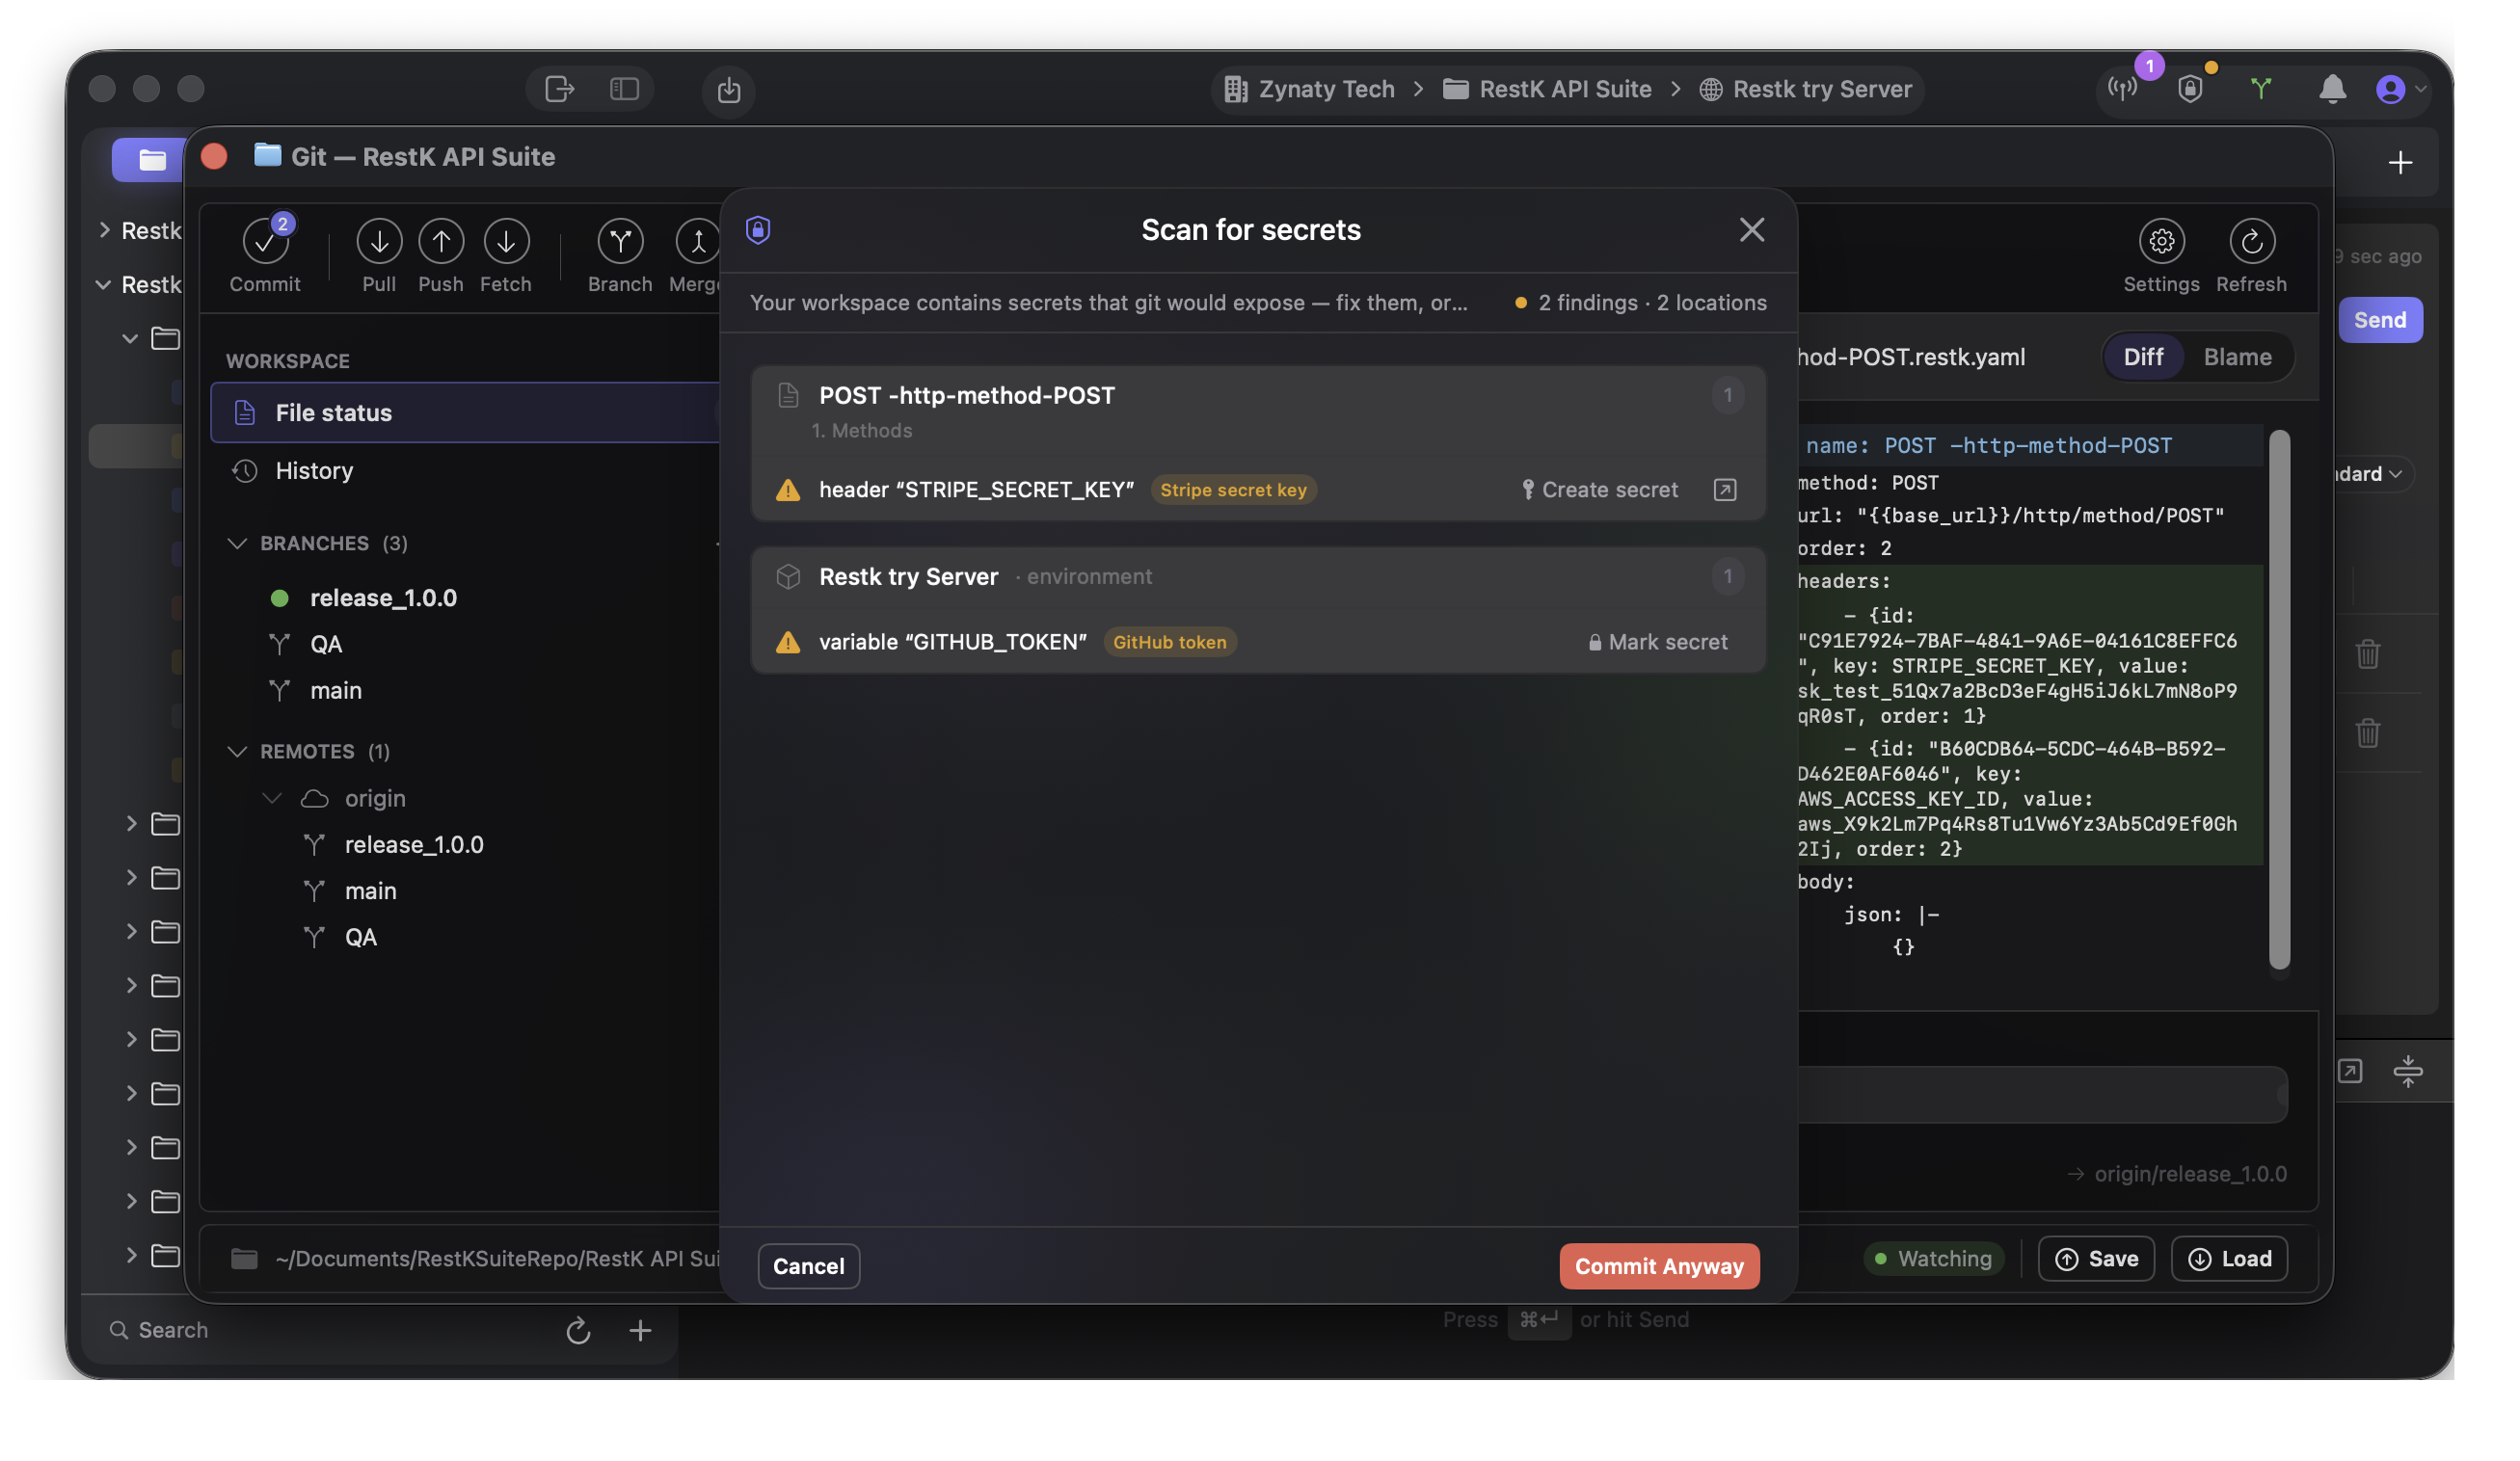The width and height of the screenshot is (2520, 1461).
Task: Click the Pull toolbar icon
Action: [379, 242]
